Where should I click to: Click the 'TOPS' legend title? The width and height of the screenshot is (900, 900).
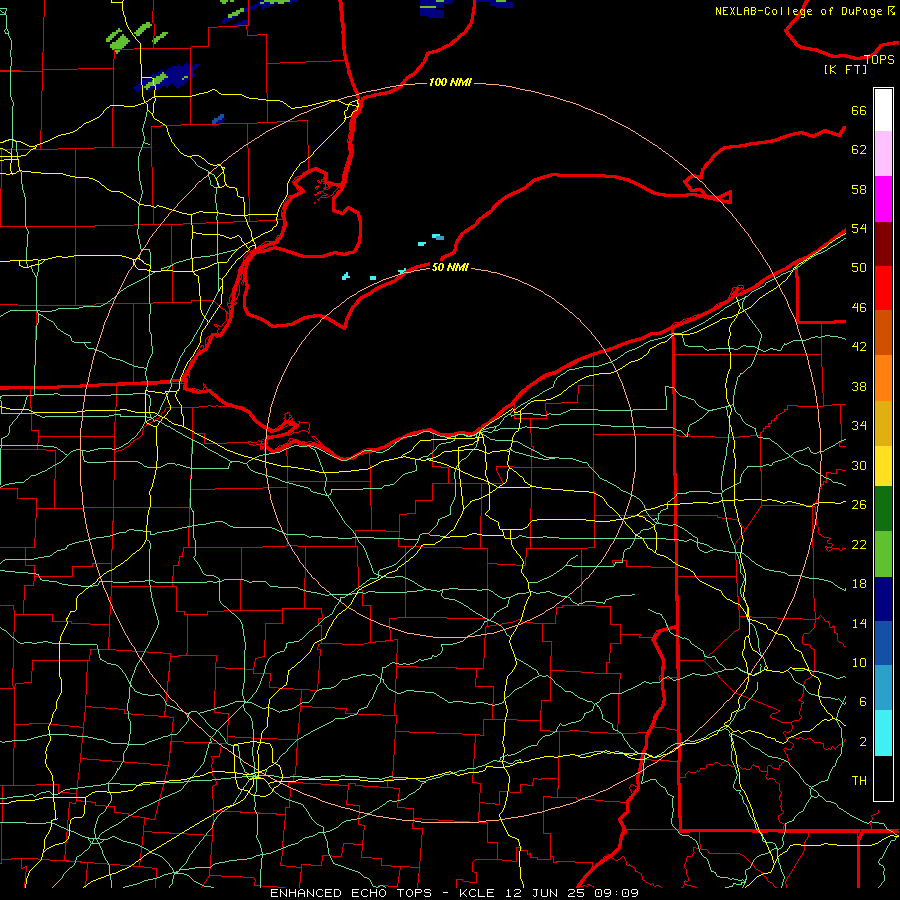tap(879, 59)
